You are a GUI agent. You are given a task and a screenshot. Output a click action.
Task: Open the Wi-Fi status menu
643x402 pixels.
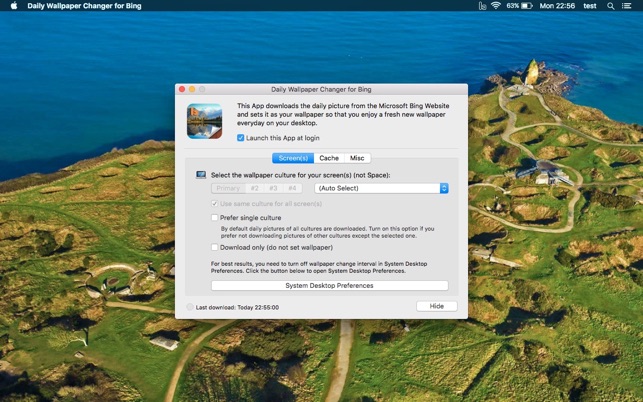click(495, 6)
